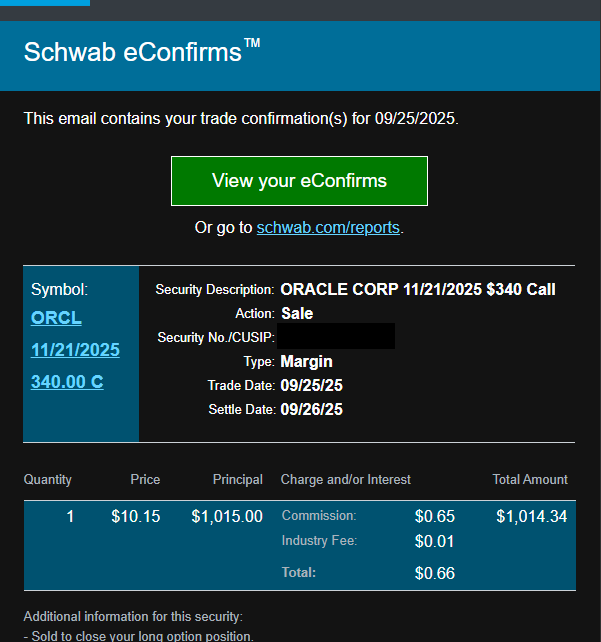Click the Schwab eConfirms header title
Screen dimensions: 601x642
click(141, 52)
